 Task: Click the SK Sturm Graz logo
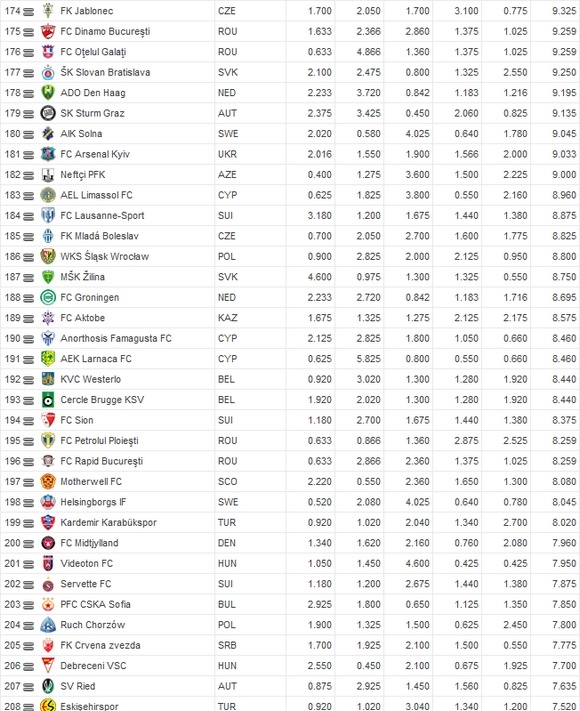pyautogui.click(x=48, y=113)
